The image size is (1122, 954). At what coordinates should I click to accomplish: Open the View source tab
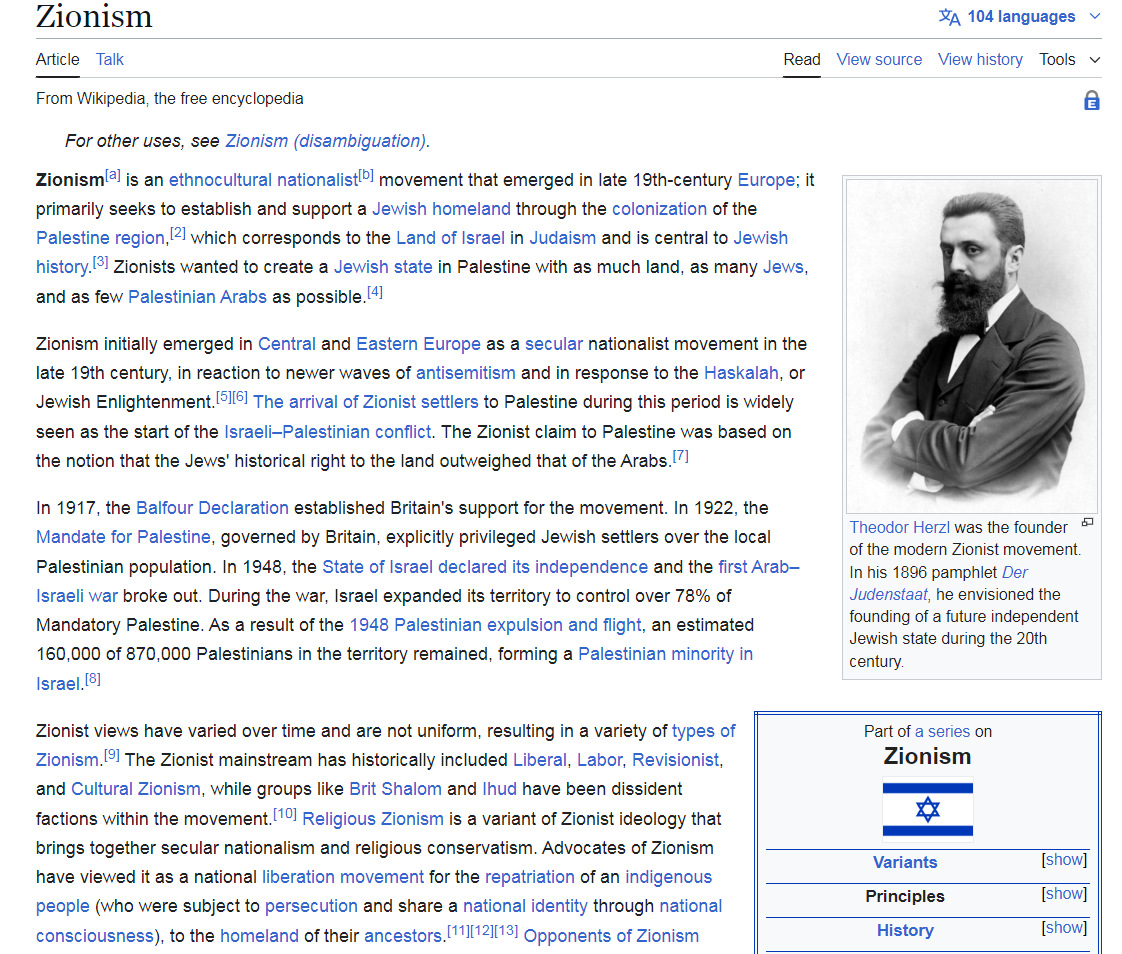click(x=879, y=59)
